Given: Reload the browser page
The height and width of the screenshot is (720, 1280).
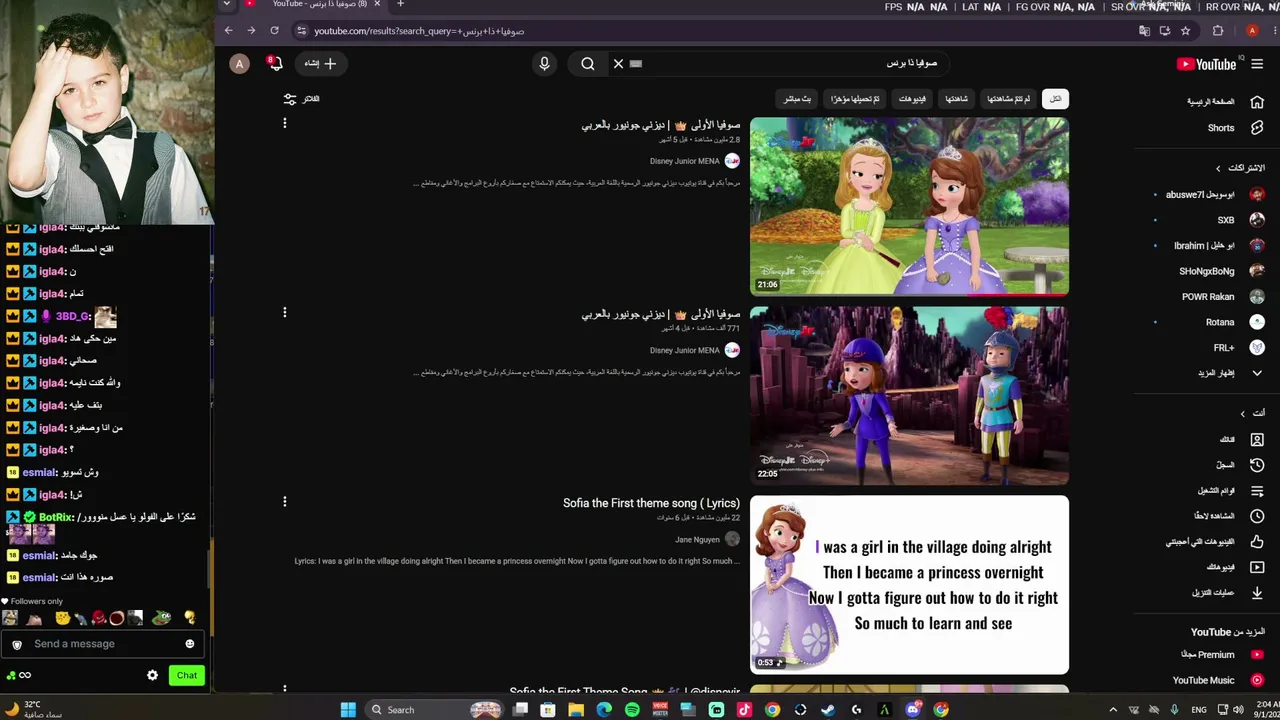Looking at the screenshot, I should tap(274, 31).
